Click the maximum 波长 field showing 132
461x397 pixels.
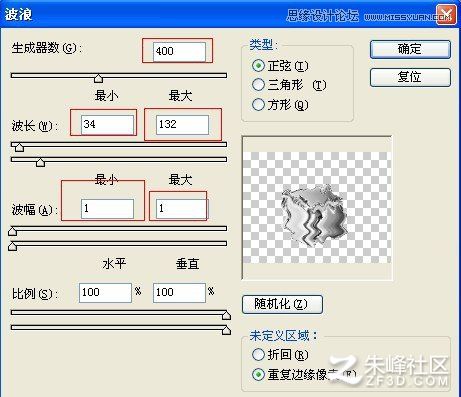(182, 125)
